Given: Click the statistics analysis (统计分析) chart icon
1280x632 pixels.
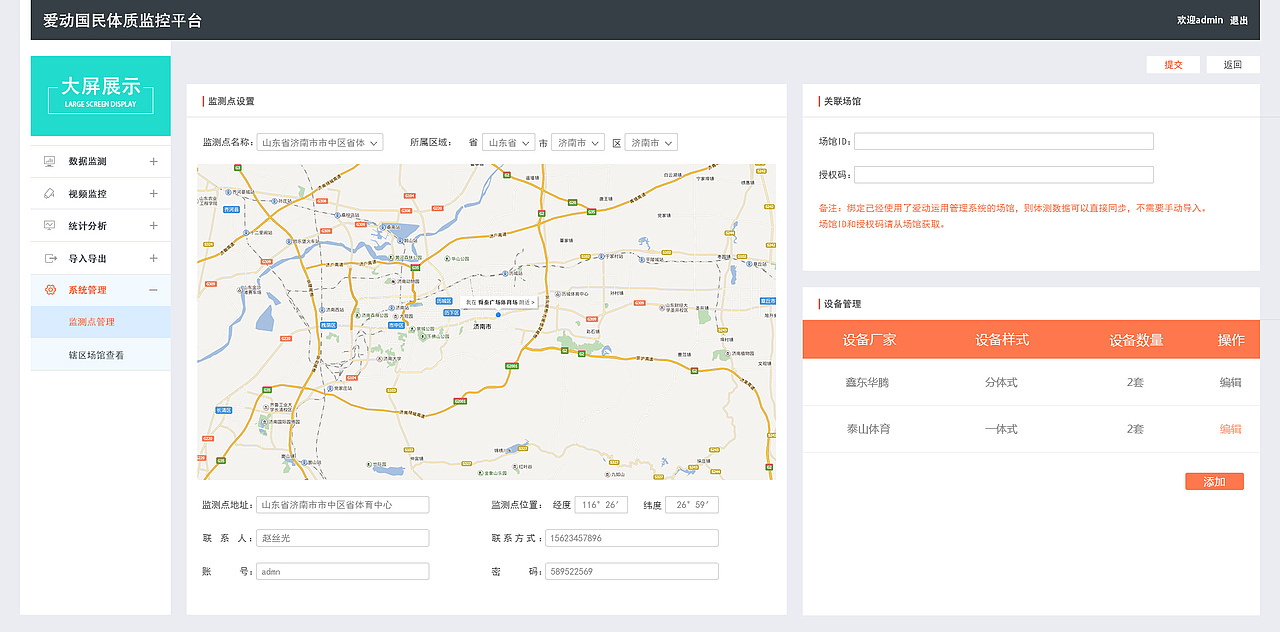Looking at the screenshot, I should [x=49, y=225].
